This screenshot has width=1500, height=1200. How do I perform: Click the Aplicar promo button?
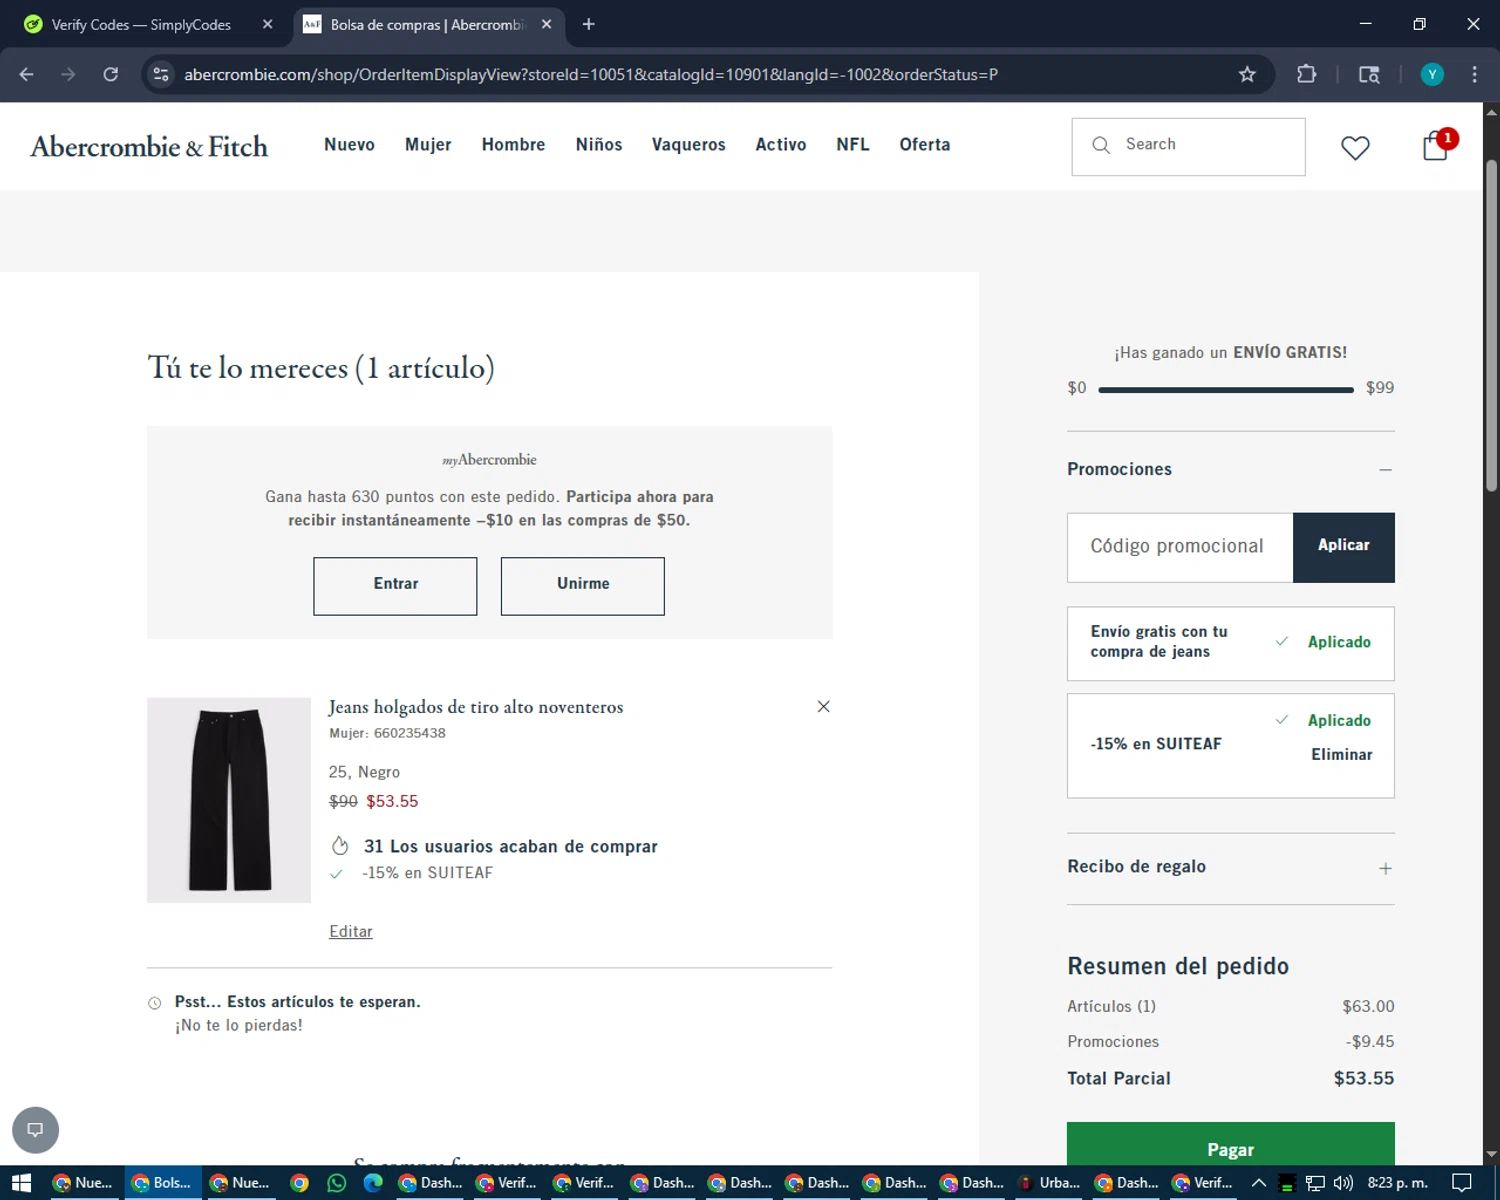pos(1343,547)
